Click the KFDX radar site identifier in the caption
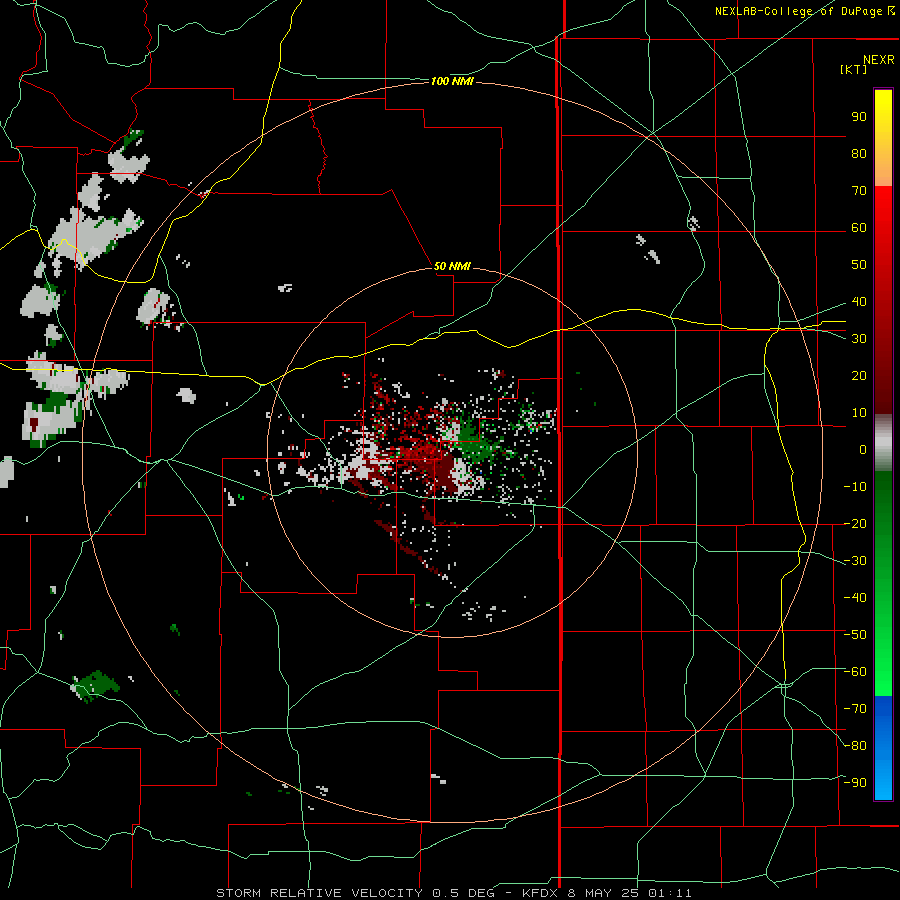 [541, 893]
